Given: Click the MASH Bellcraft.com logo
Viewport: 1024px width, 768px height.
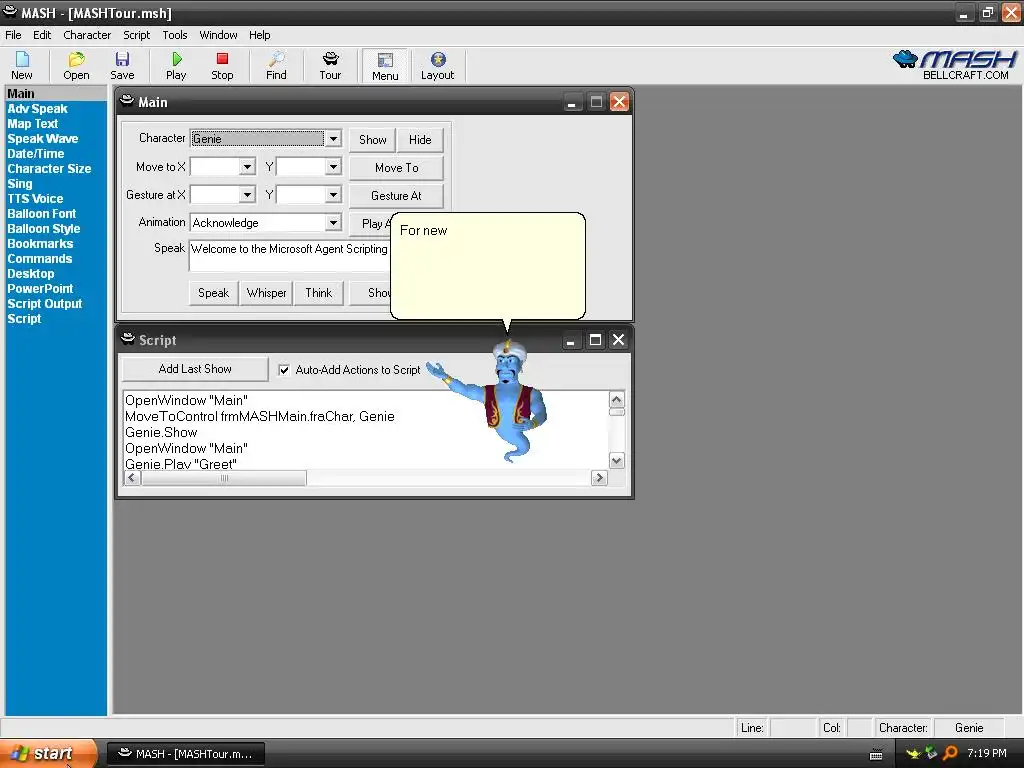Looking at the screenshot, I should click(954, 65).
